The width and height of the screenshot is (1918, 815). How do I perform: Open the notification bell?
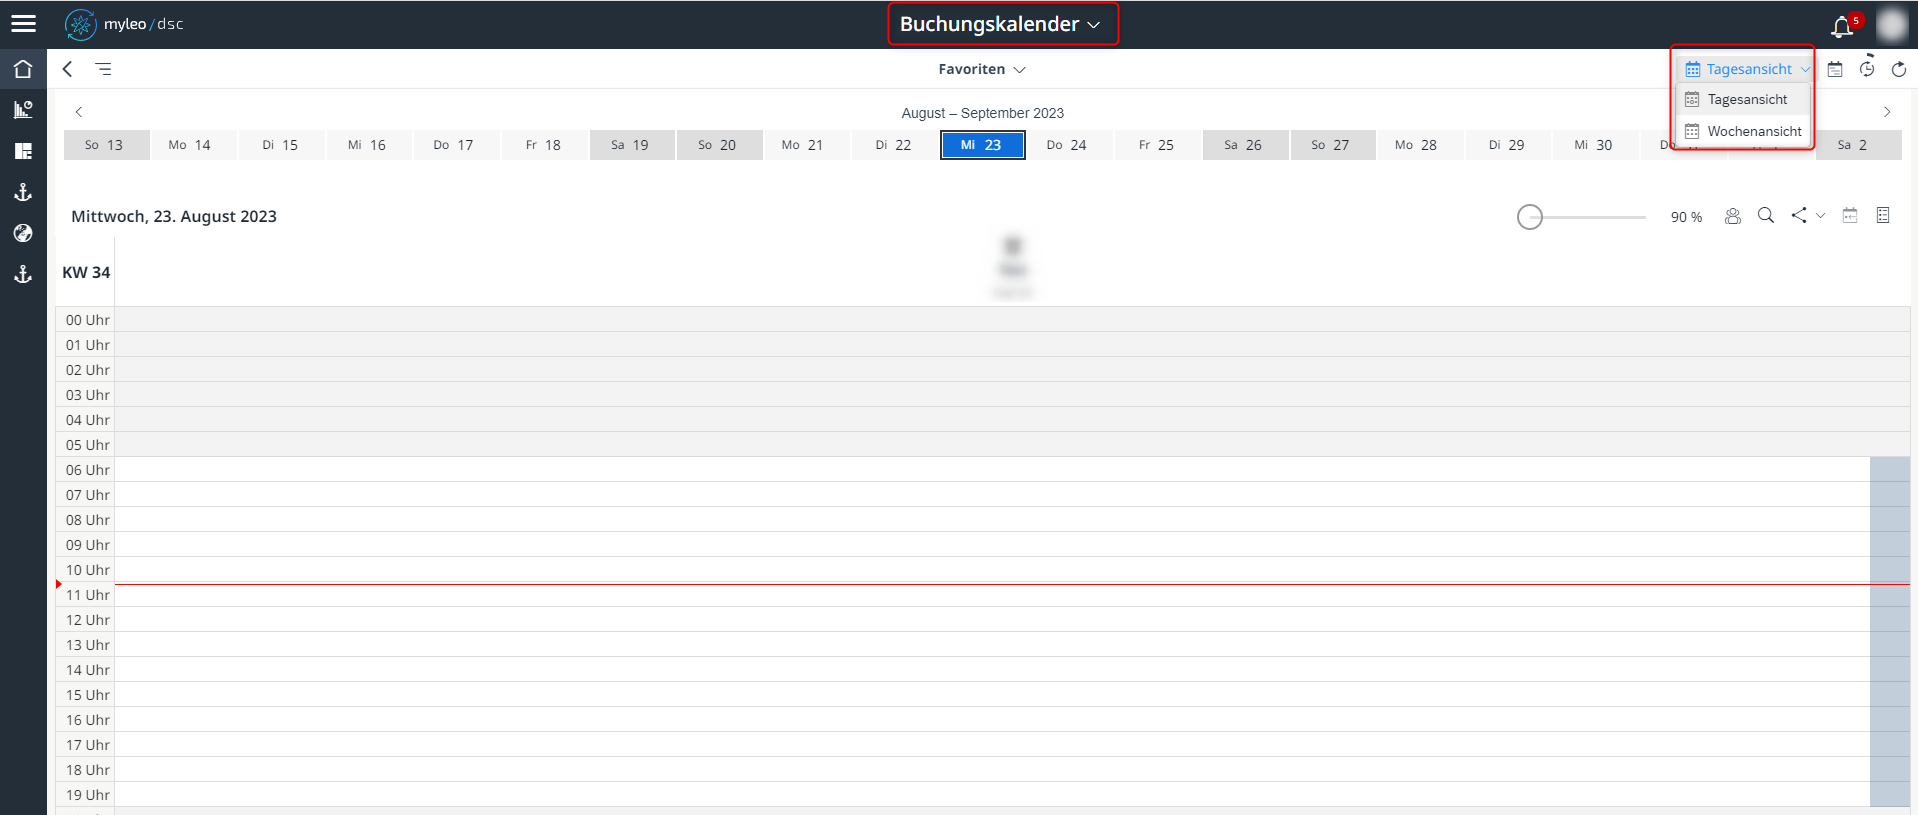point(1842,26)
